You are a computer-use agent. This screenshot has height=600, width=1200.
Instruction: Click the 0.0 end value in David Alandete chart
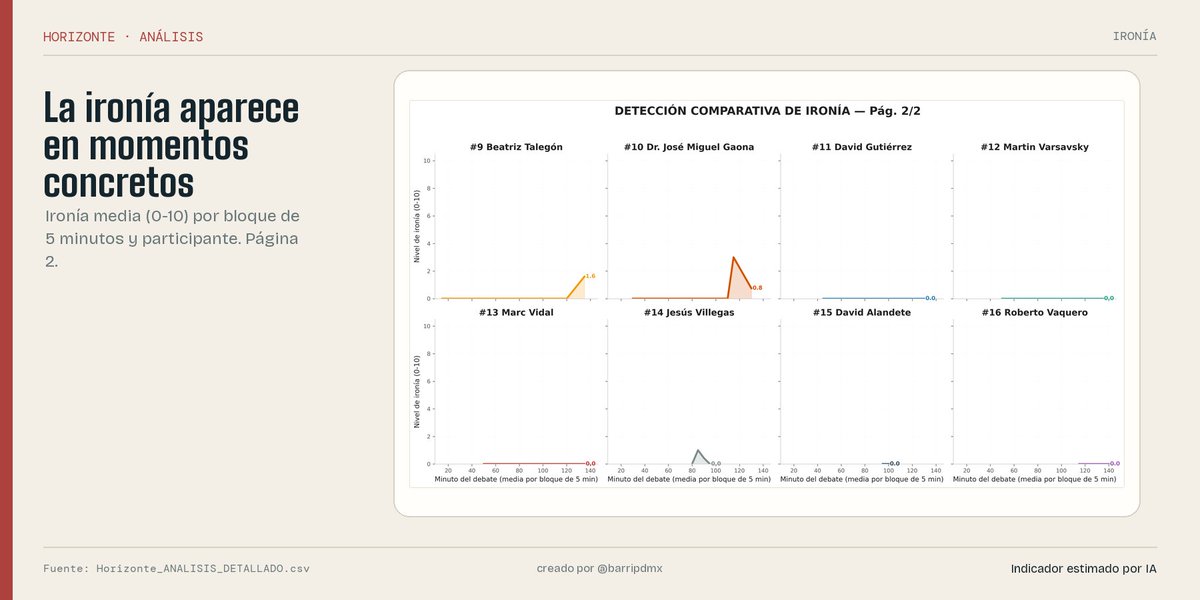895,464
